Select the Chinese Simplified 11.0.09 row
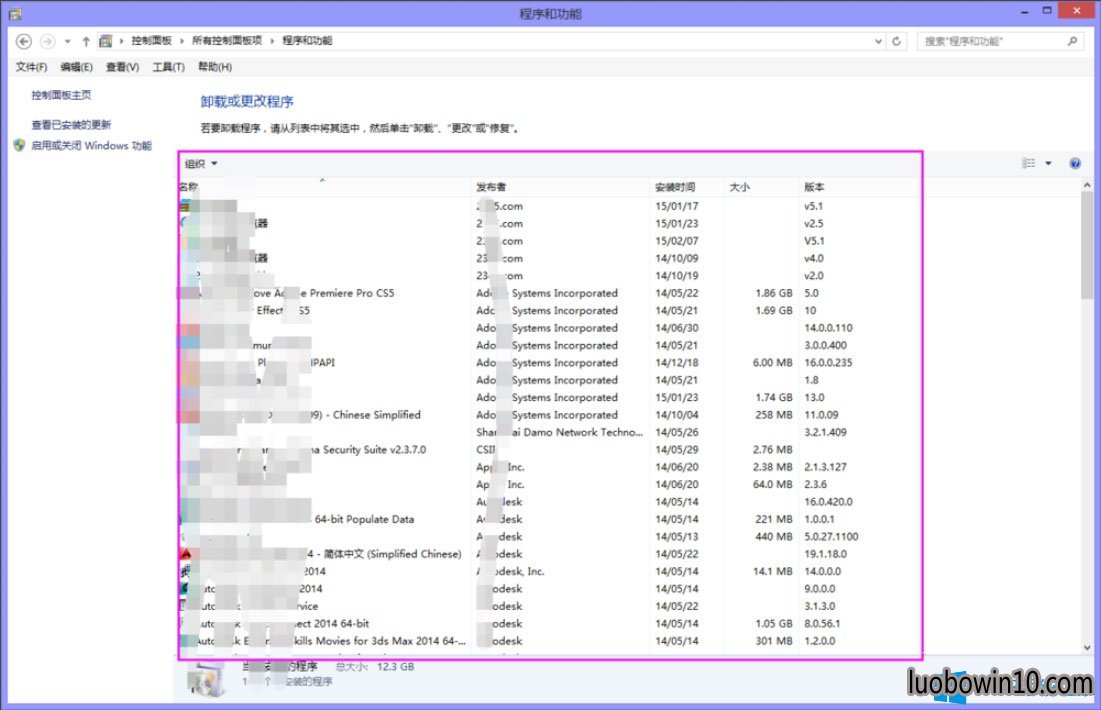Viewport: 1101px width, 710px height. [x=549, y=415]
